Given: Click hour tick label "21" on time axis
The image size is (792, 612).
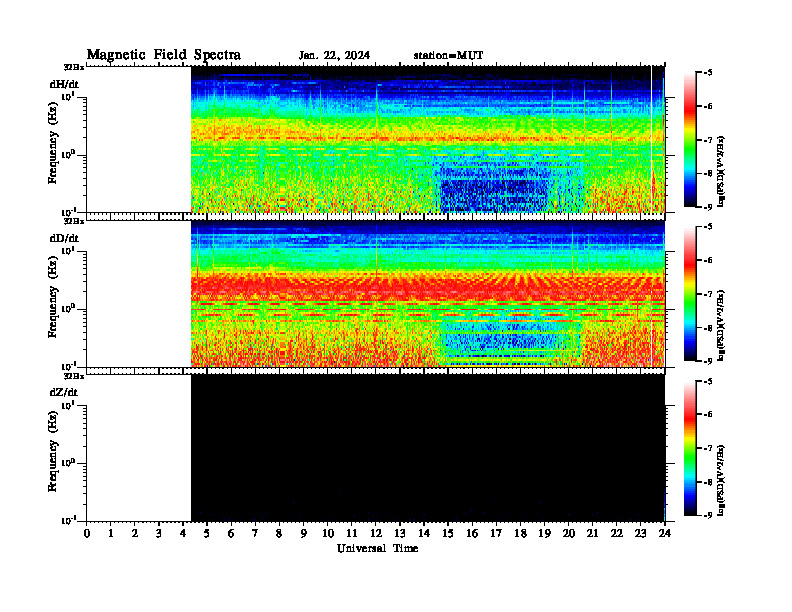Looking at the screenshot, I should (x=592, y=534).
